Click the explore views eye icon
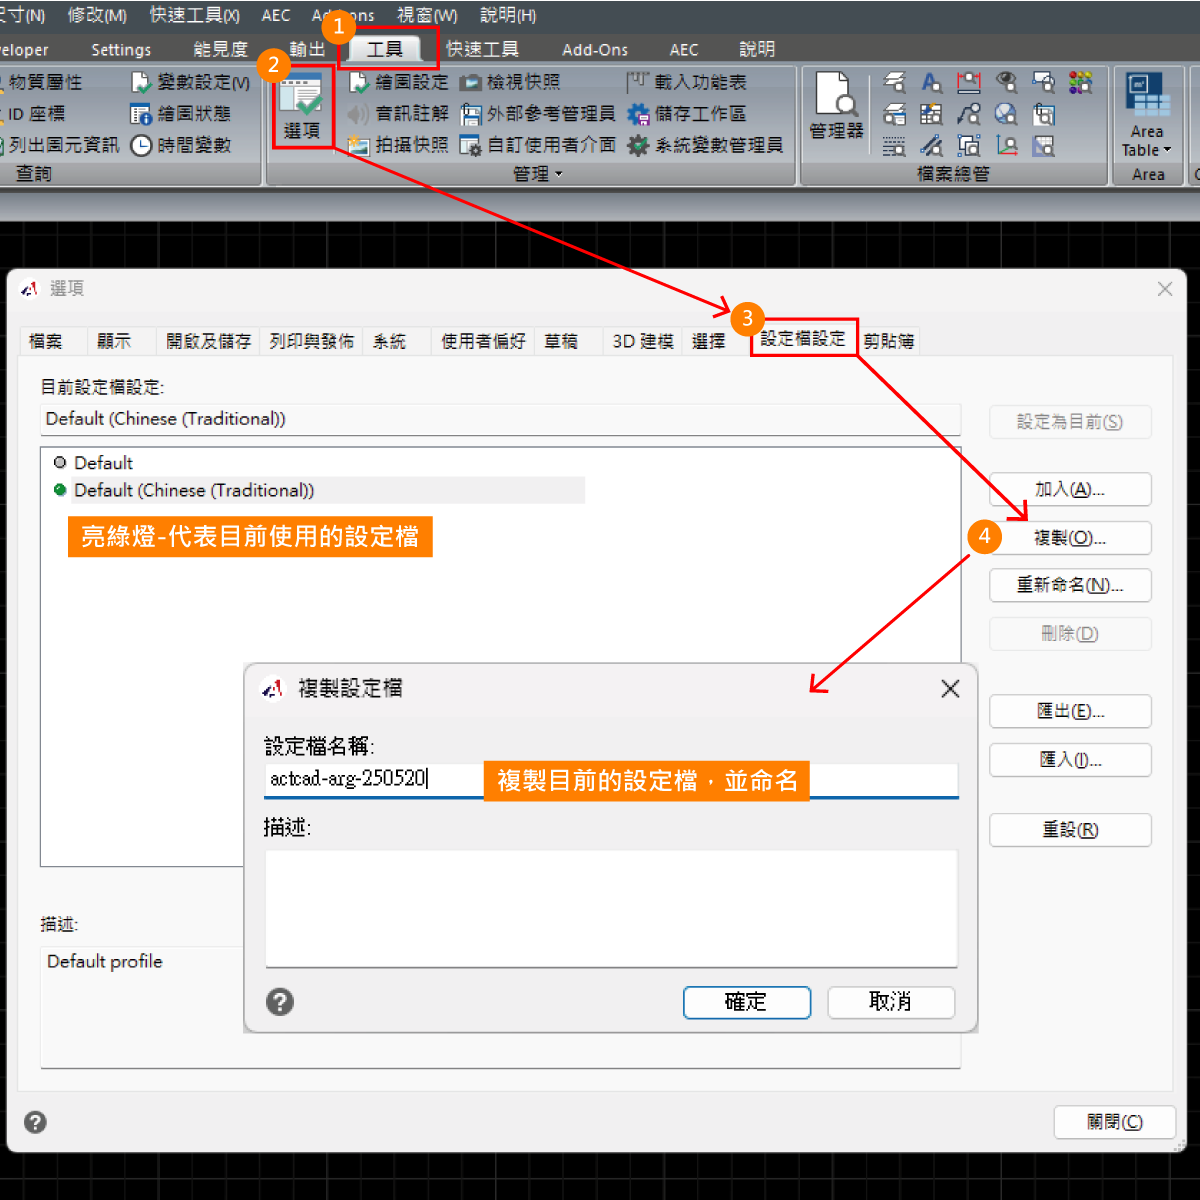 click(1006, 82)
